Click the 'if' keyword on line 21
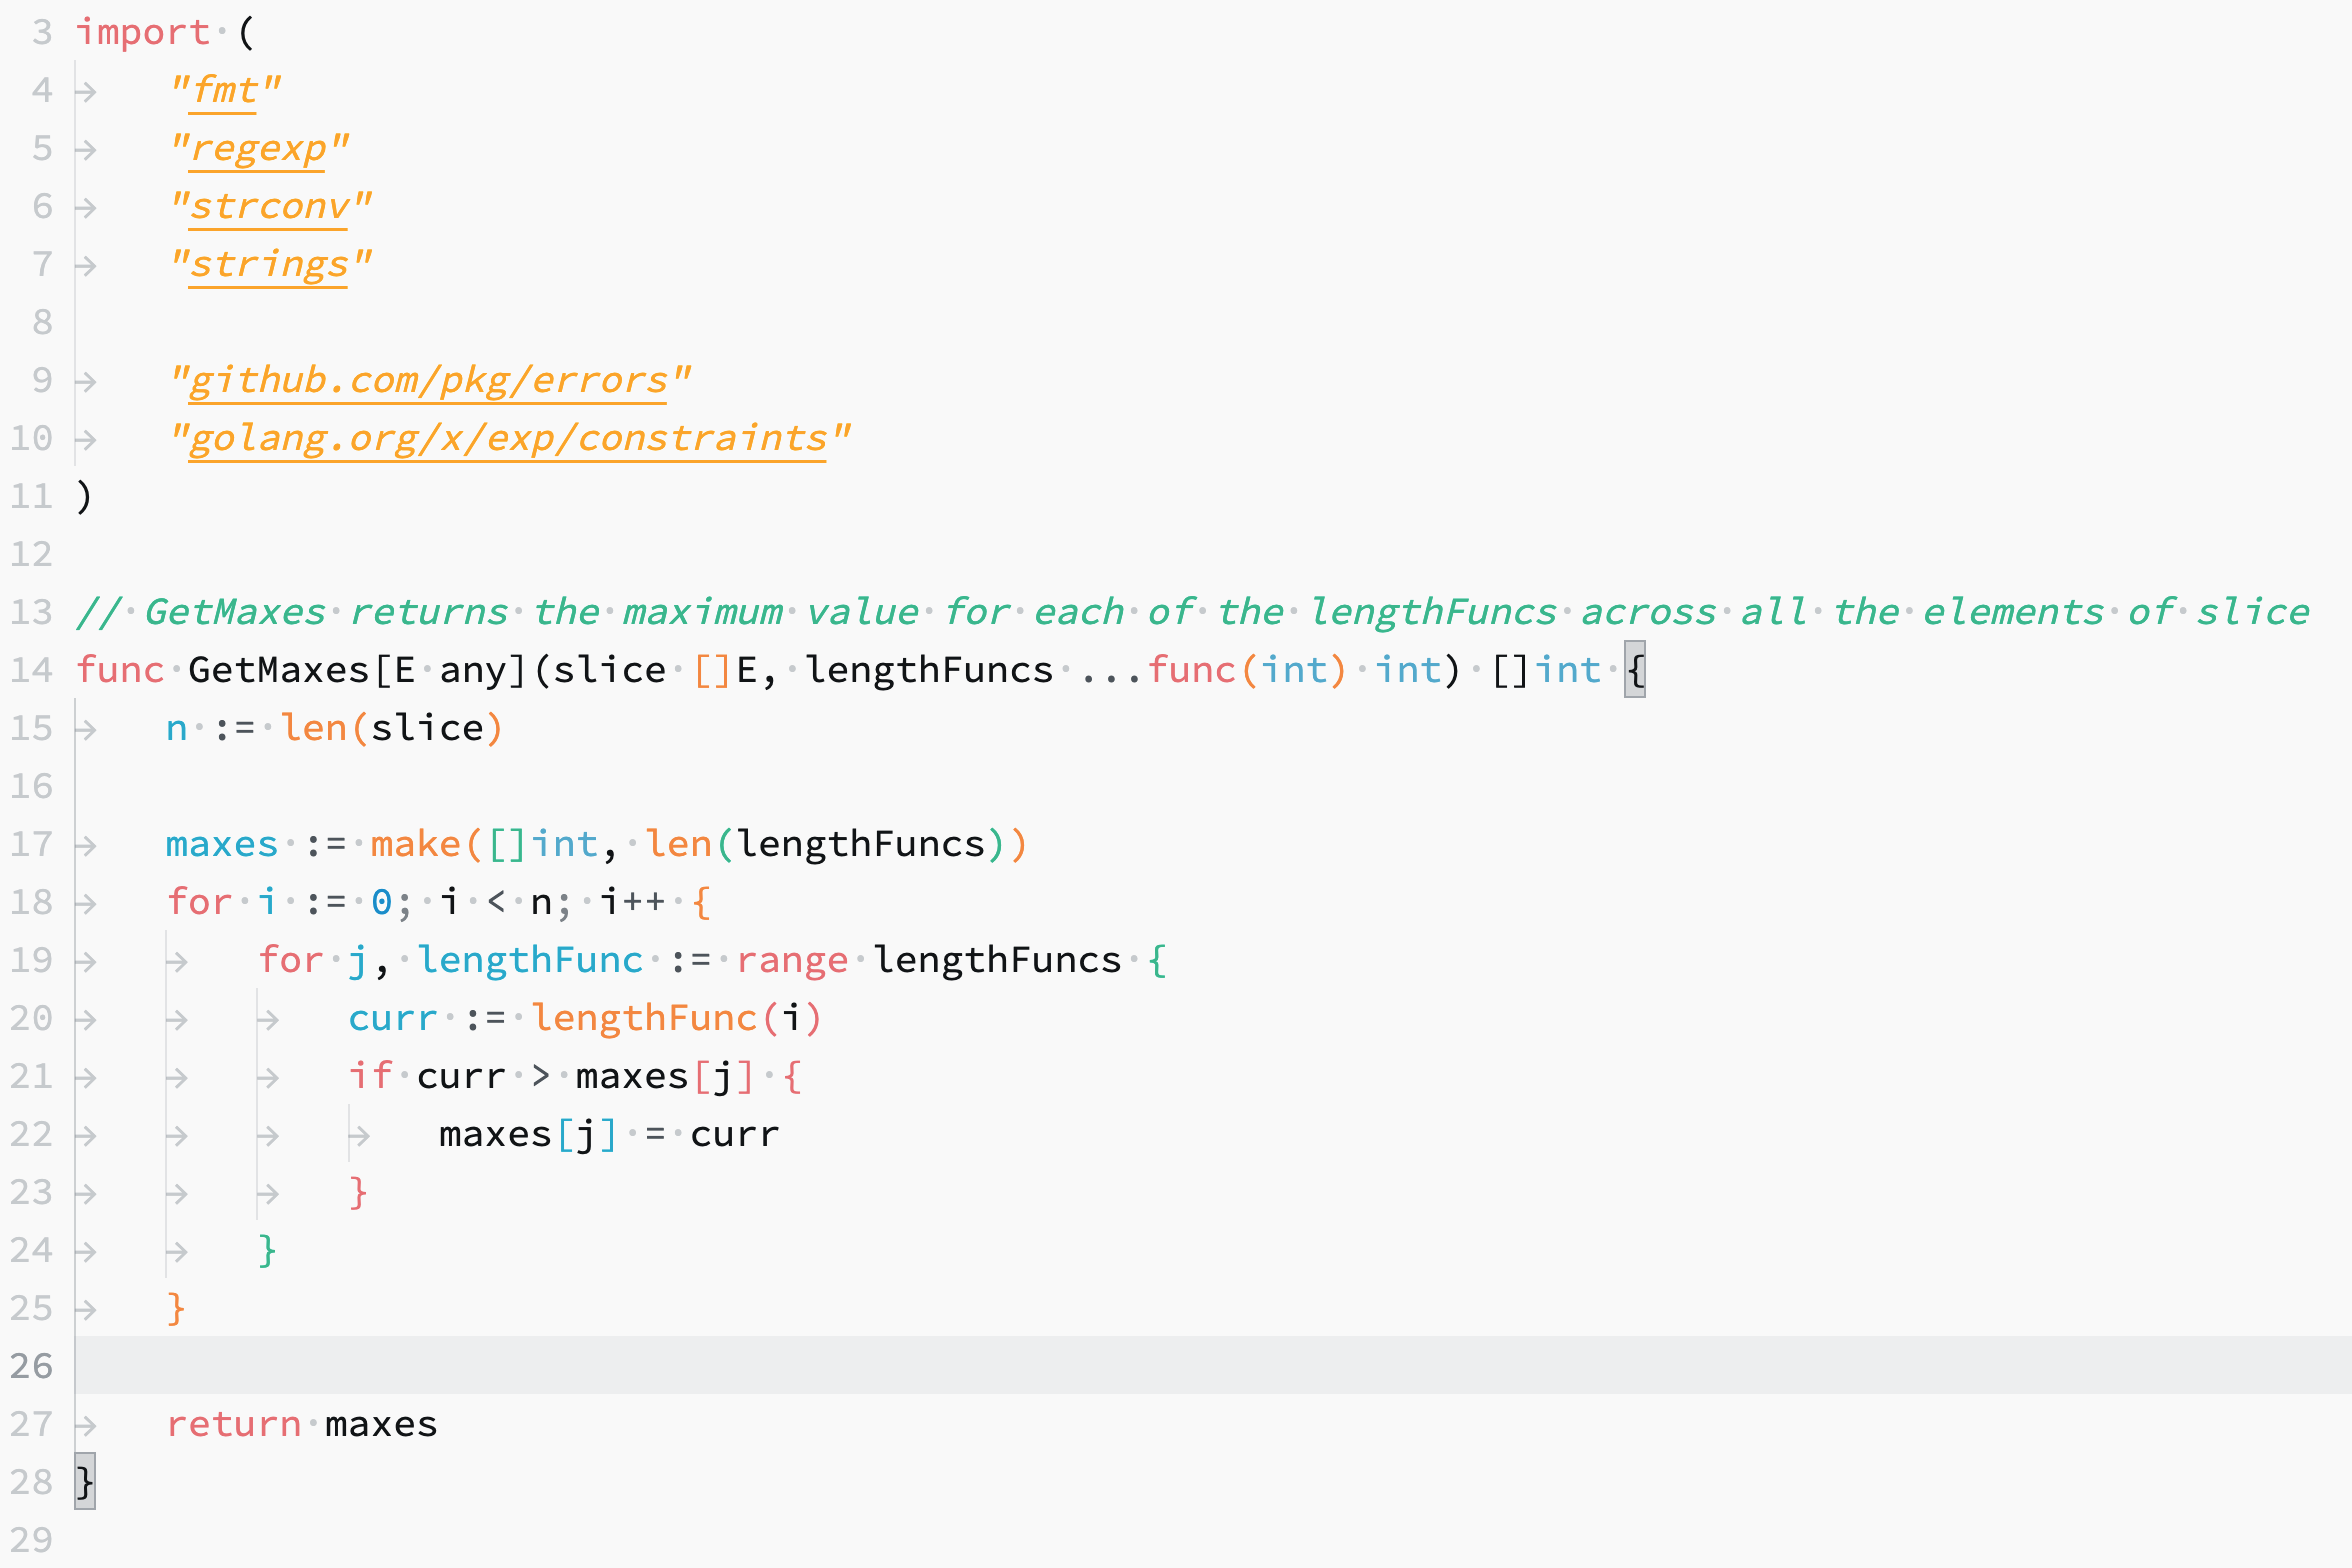This screenshot has height=1568, width=2352. coord(371,1076)
